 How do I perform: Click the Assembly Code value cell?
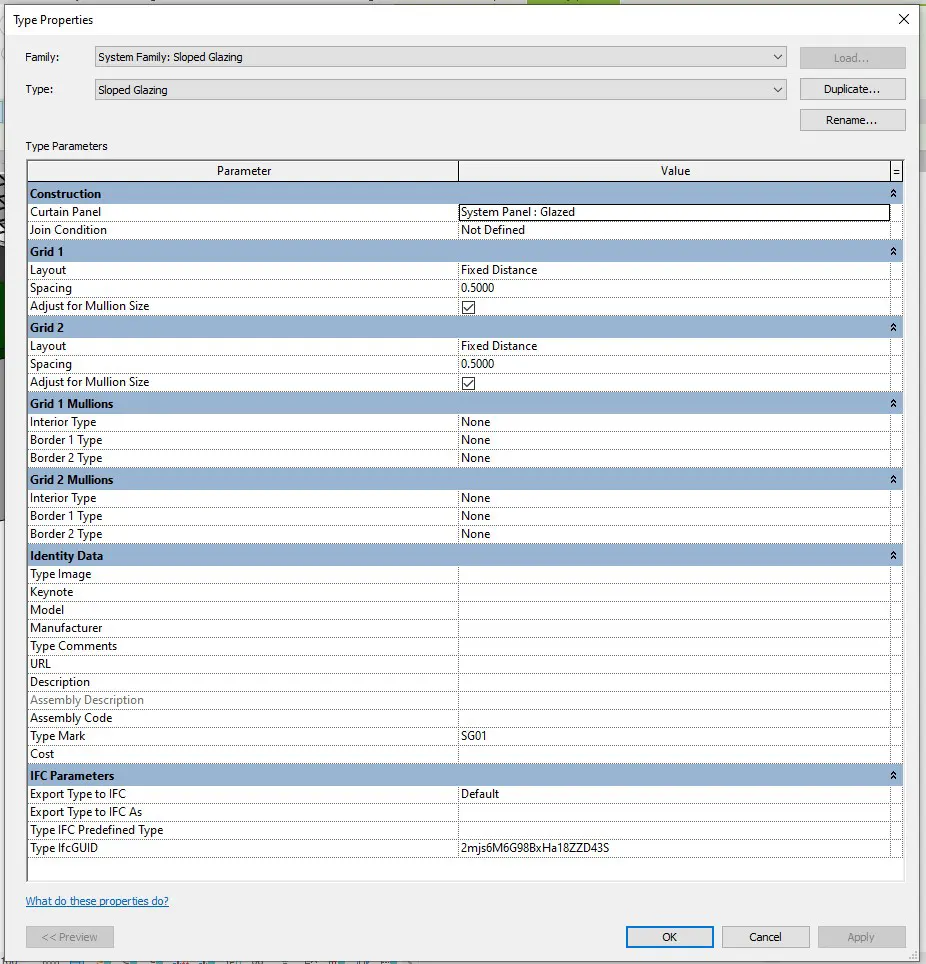point(675,718)
